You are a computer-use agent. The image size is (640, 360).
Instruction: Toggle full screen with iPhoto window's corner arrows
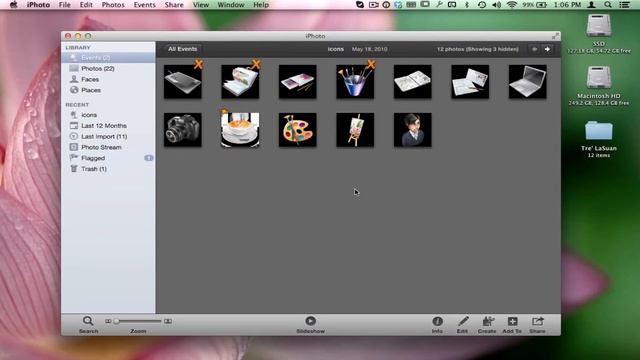point(555,36)
